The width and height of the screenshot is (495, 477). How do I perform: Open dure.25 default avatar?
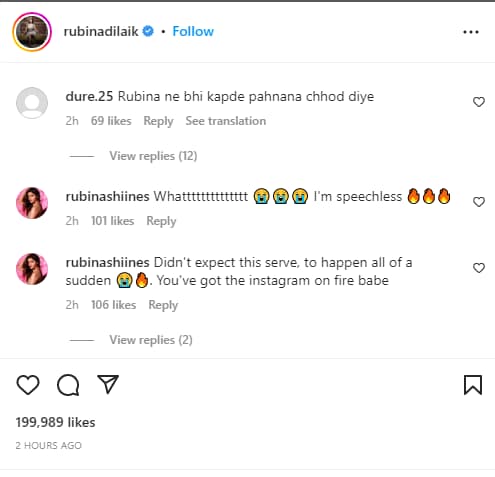[32, 103]
